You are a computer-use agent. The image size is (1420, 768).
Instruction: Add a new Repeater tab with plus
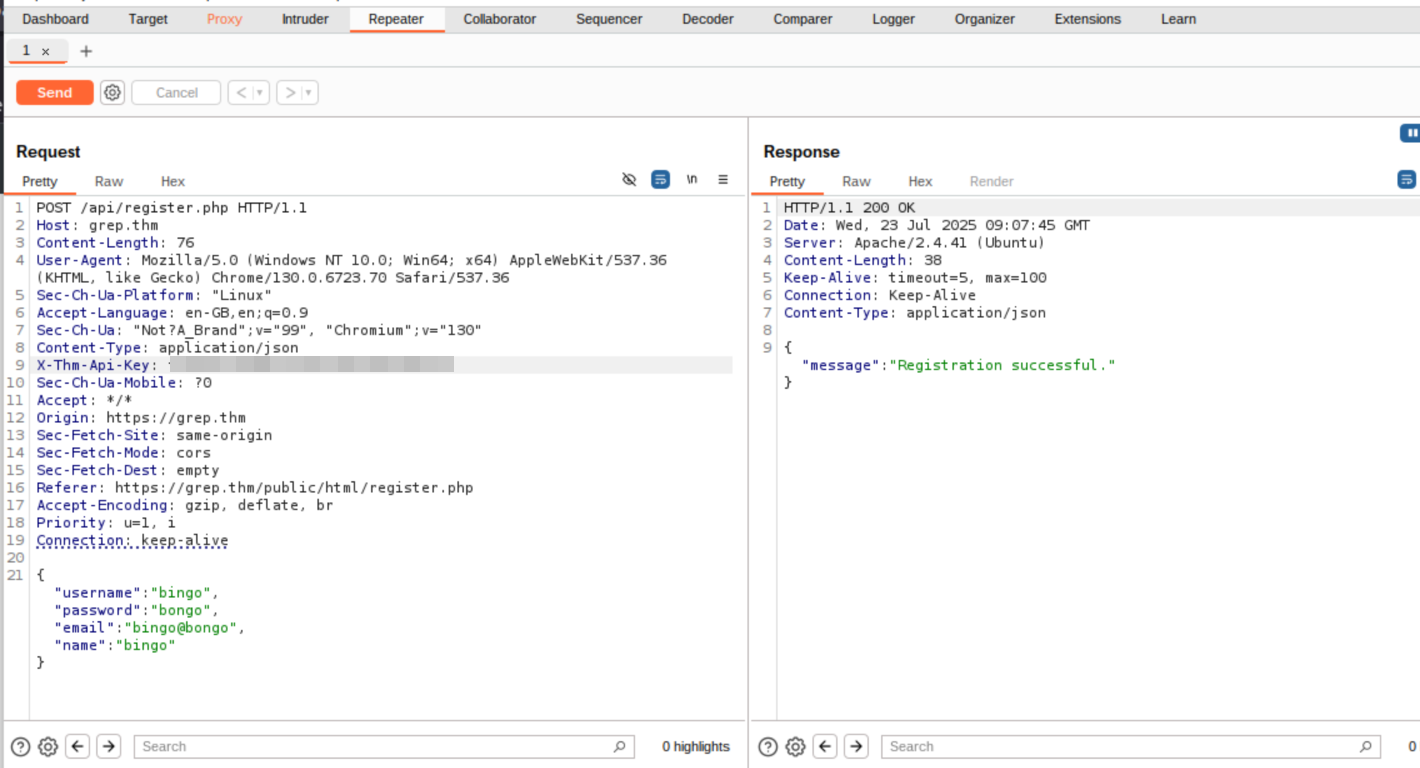click(x=86, y=51)
